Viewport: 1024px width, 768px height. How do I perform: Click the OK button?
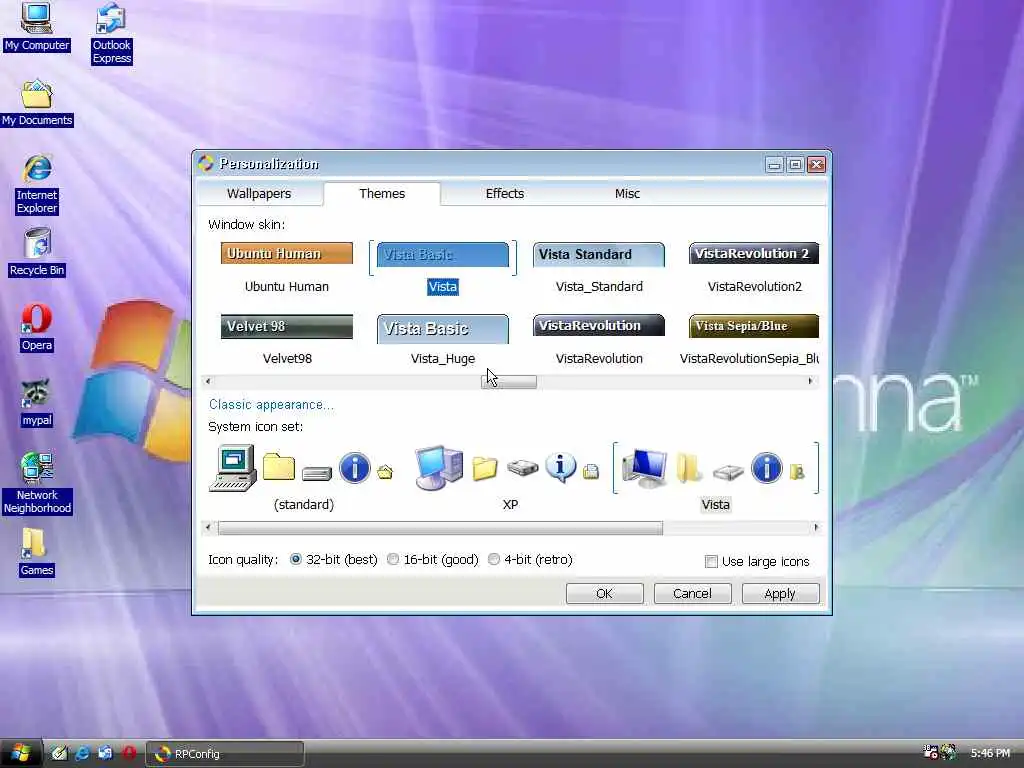(x=604, y=594)
